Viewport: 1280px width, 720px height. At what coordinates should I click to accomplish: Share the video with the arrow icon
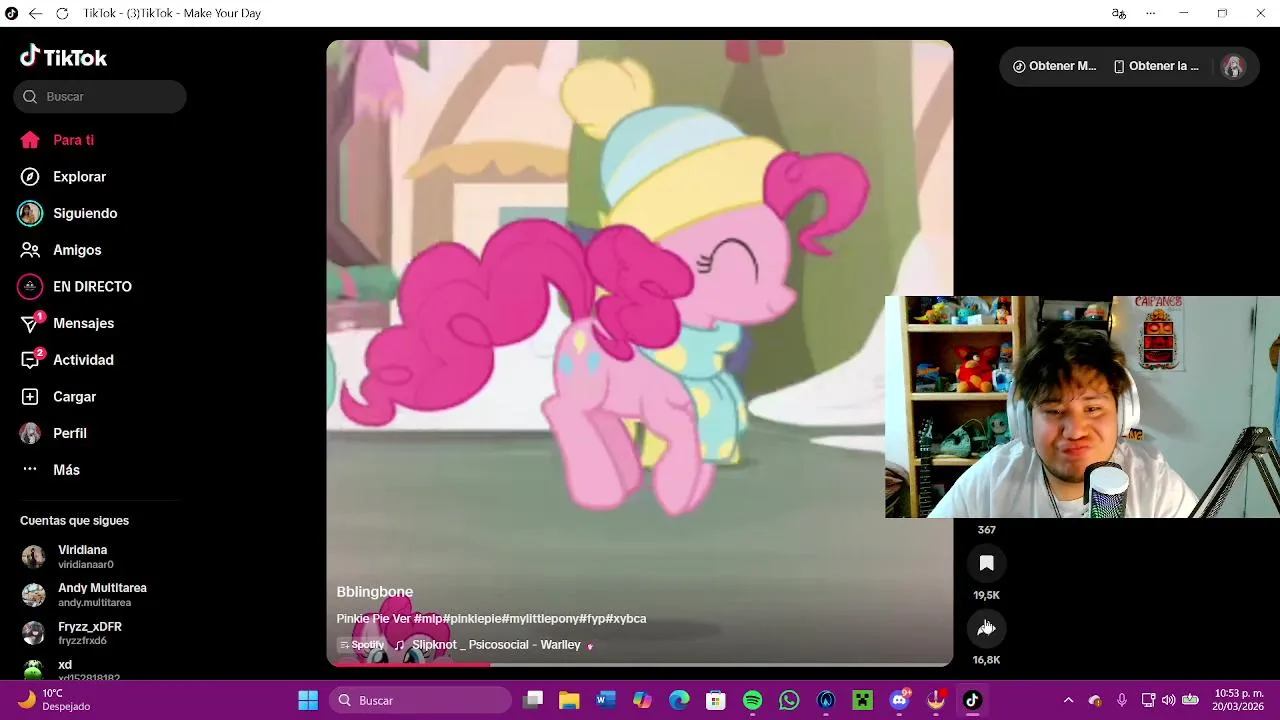coord(986,628)
